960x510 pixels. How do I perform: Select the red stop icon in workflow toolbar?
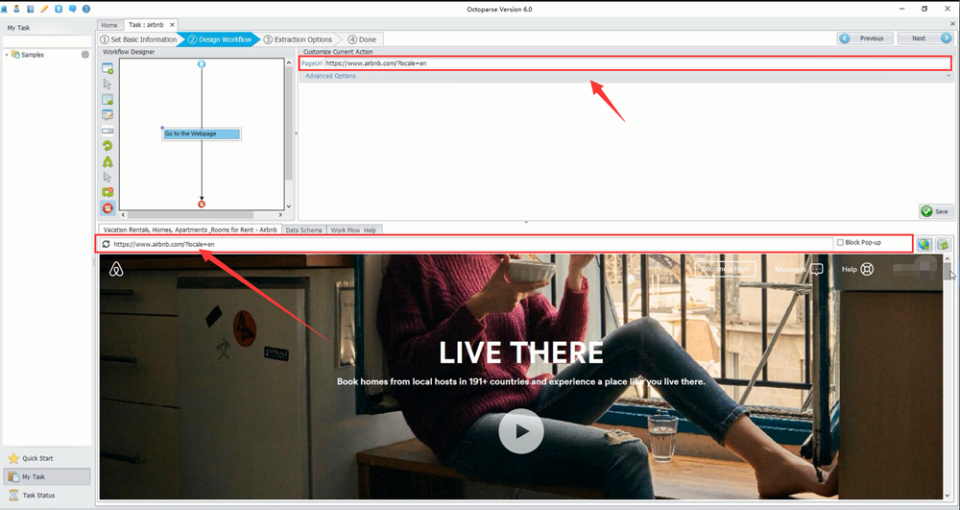[x=107, y=208]
